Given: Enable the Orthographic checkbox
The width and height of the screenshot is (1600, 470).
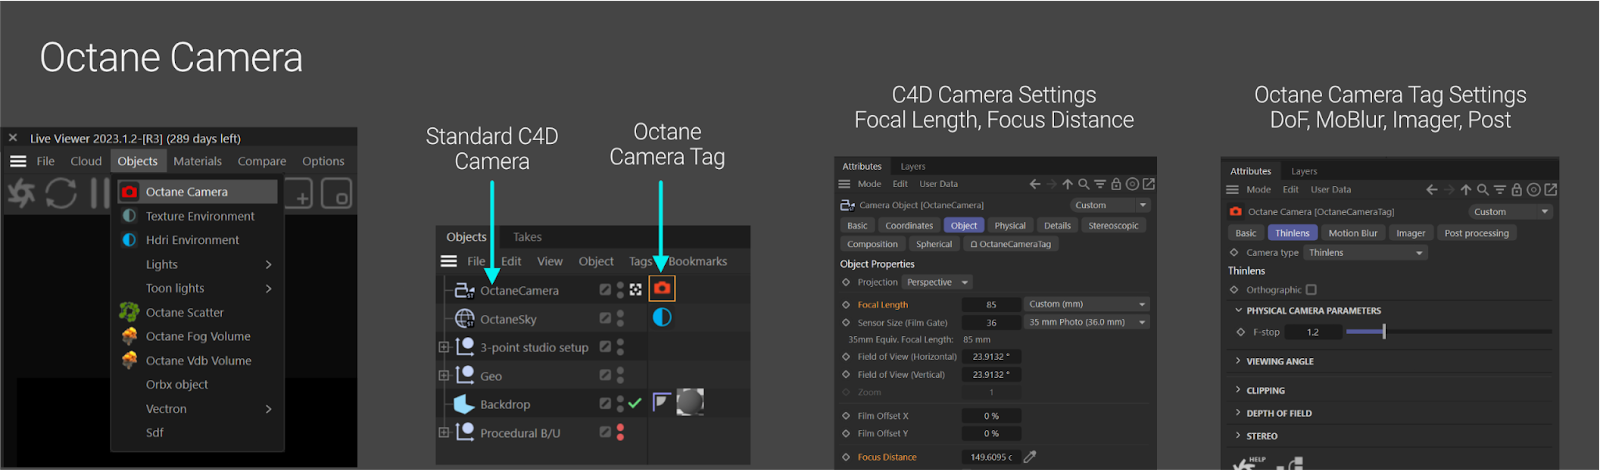Looking at the screenshot, I should (1311, 290).
